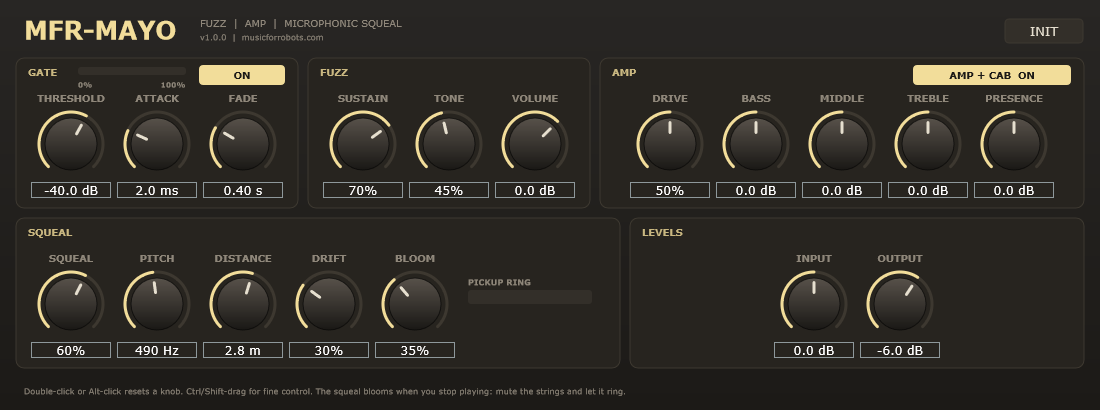Select the Input 0.0 dB value field
The image size is (1100, 410).
click(814, 350)
